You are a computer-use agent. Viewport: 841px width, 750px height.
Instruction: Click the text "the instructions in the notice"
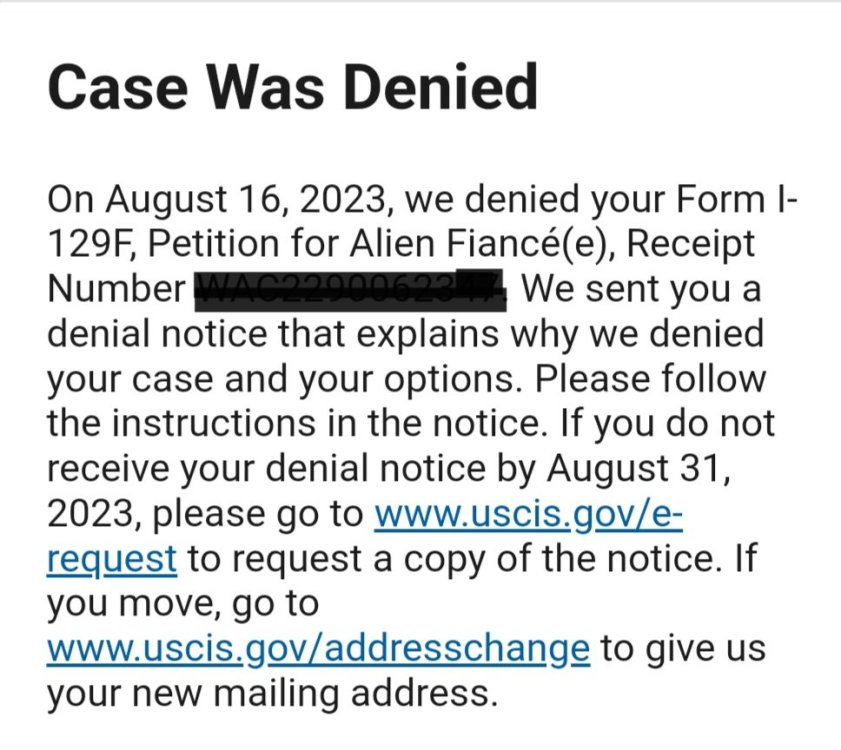(x=292, y=424)
